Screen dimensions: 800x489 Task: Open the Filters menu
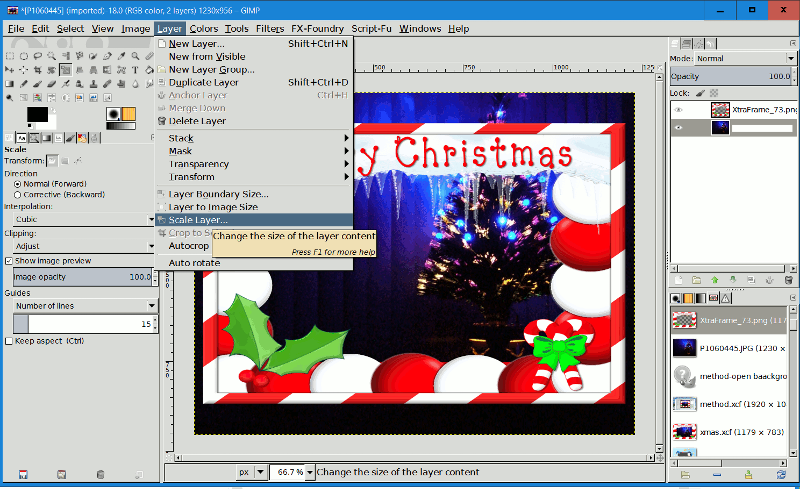pos(270,29)
